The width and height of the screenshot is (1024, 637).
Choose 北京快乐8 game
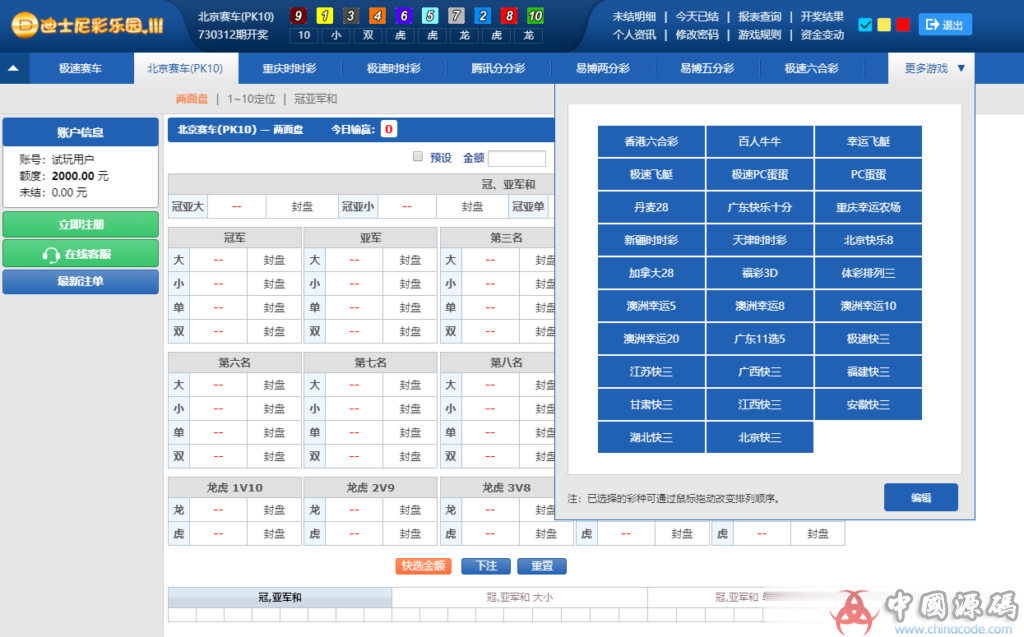coord(868,240)
